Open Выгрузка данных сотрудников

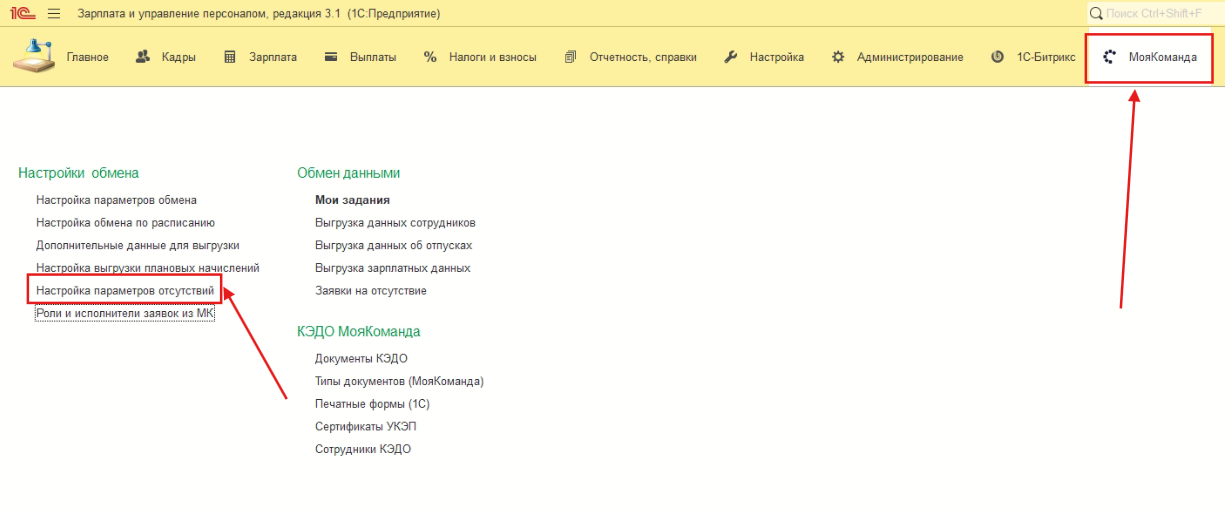point(395,223)
